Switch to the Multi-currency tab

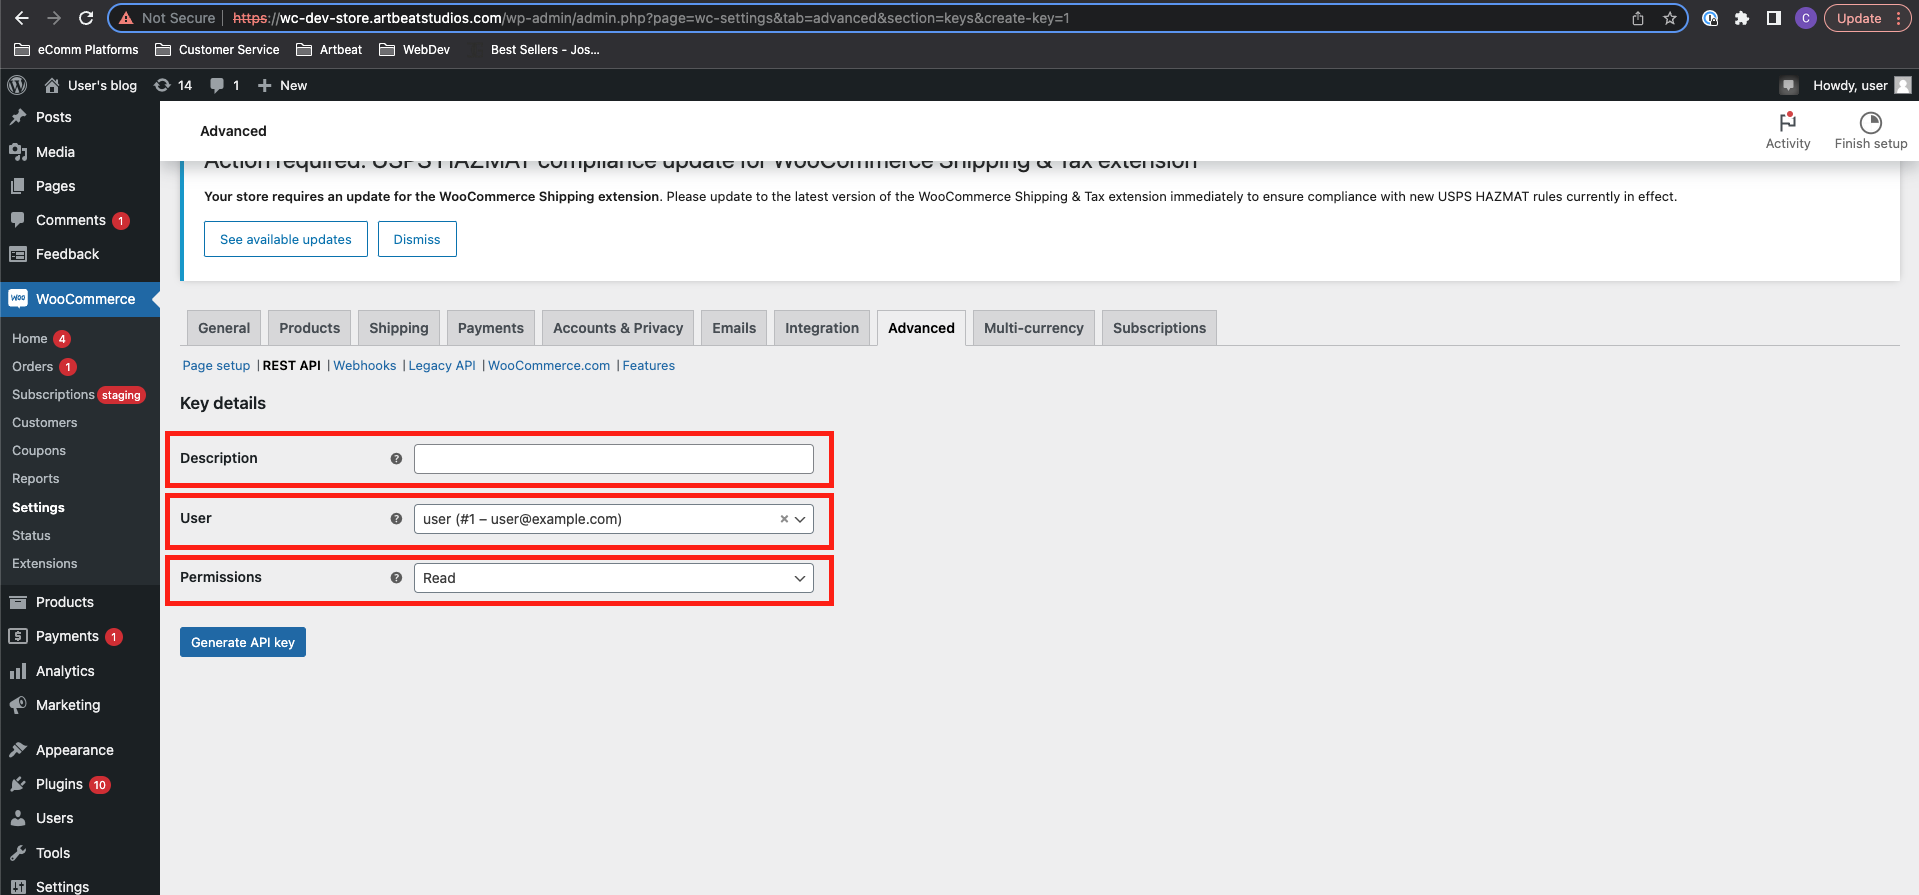[1034, 328]
